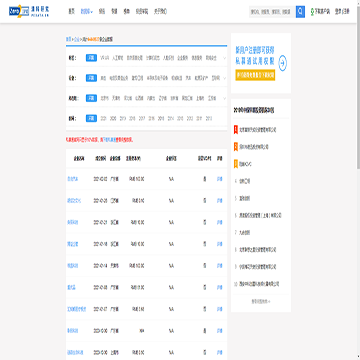The image size is (360, 360).
Task: Open the details link in last visible table row
Action: [219, 353]
